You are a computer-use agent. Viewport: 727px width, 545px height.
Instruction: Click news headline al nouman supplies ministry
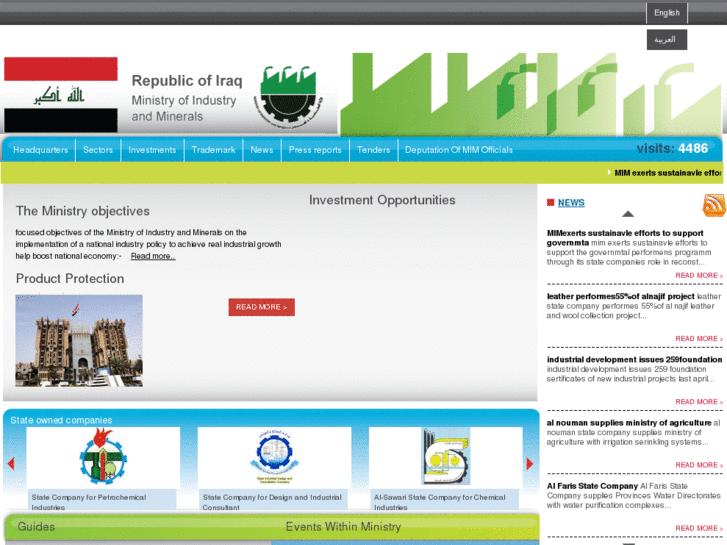coord(629,423)
